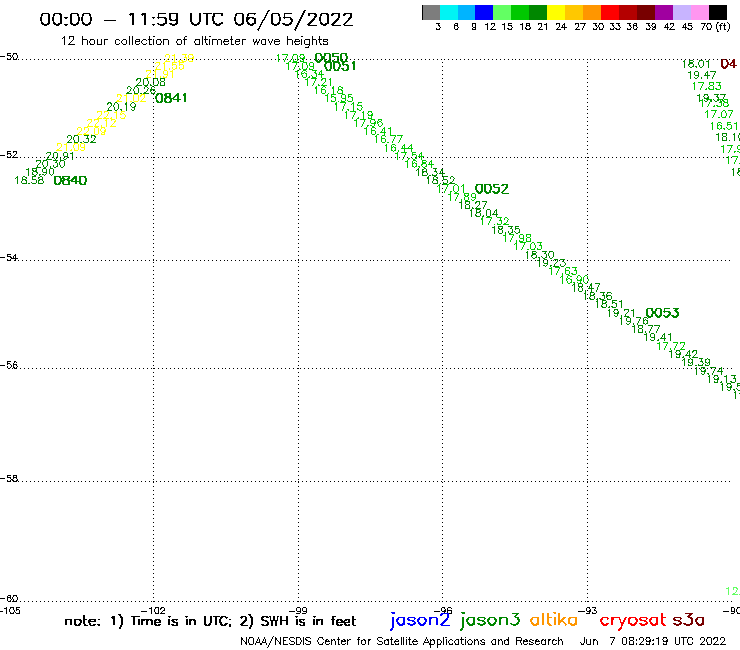Click the black legend color swatch
This screenshot has height=650, width=740.
[x=718, y=12]
